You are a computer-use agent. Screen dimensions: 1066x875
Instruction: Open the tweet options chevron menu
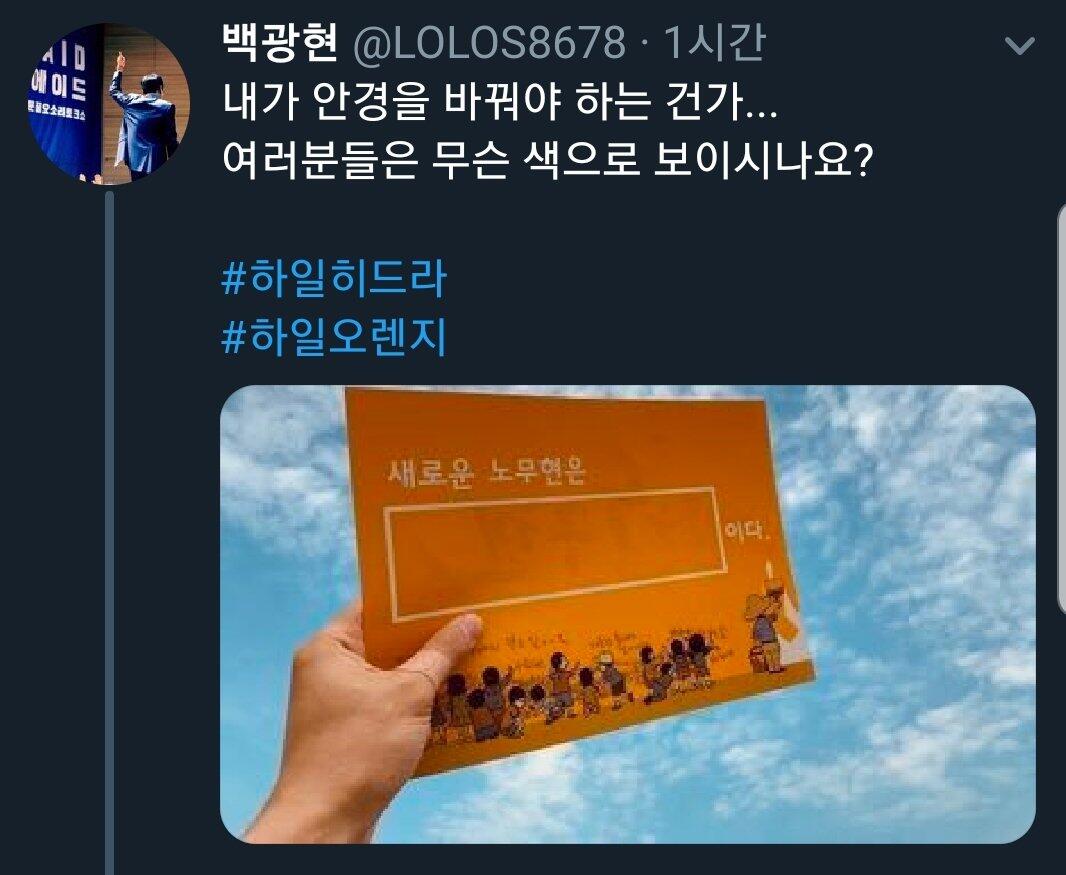coord(1020,46)
